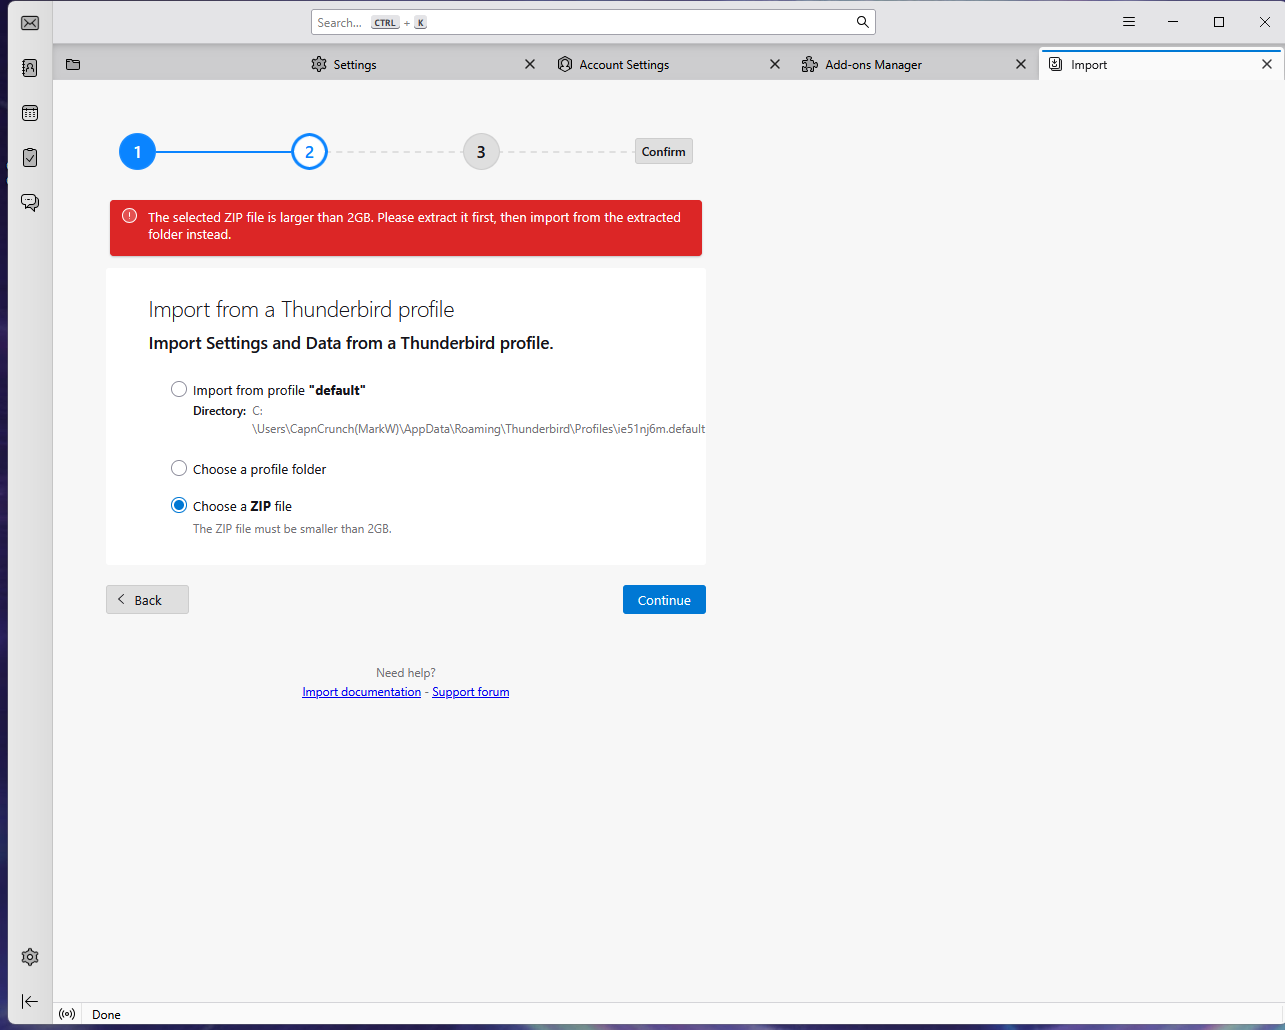Click the Account Settings tab icon

pyautogui.click(x=565, y=64)
